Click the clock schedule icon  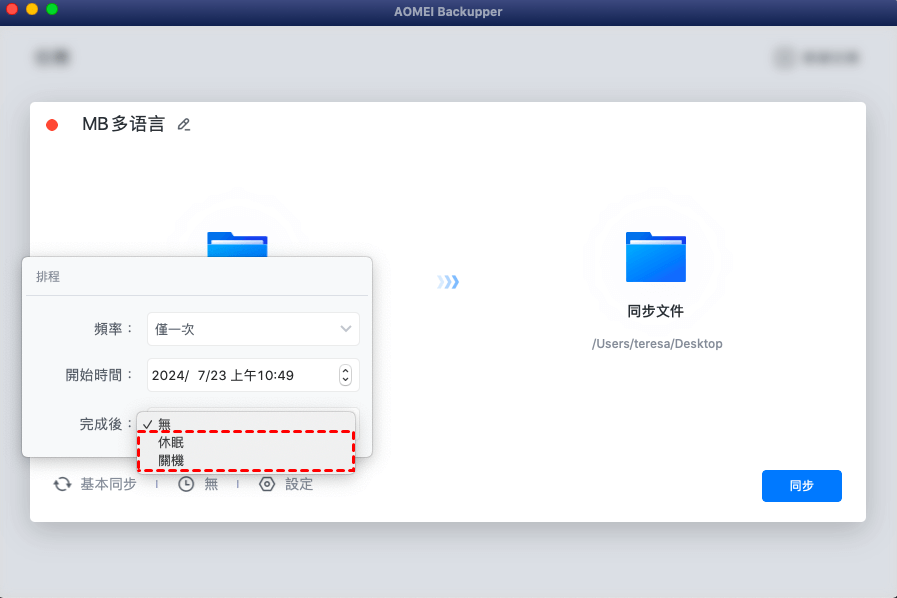pyautogui.click(x=186, y=484)
